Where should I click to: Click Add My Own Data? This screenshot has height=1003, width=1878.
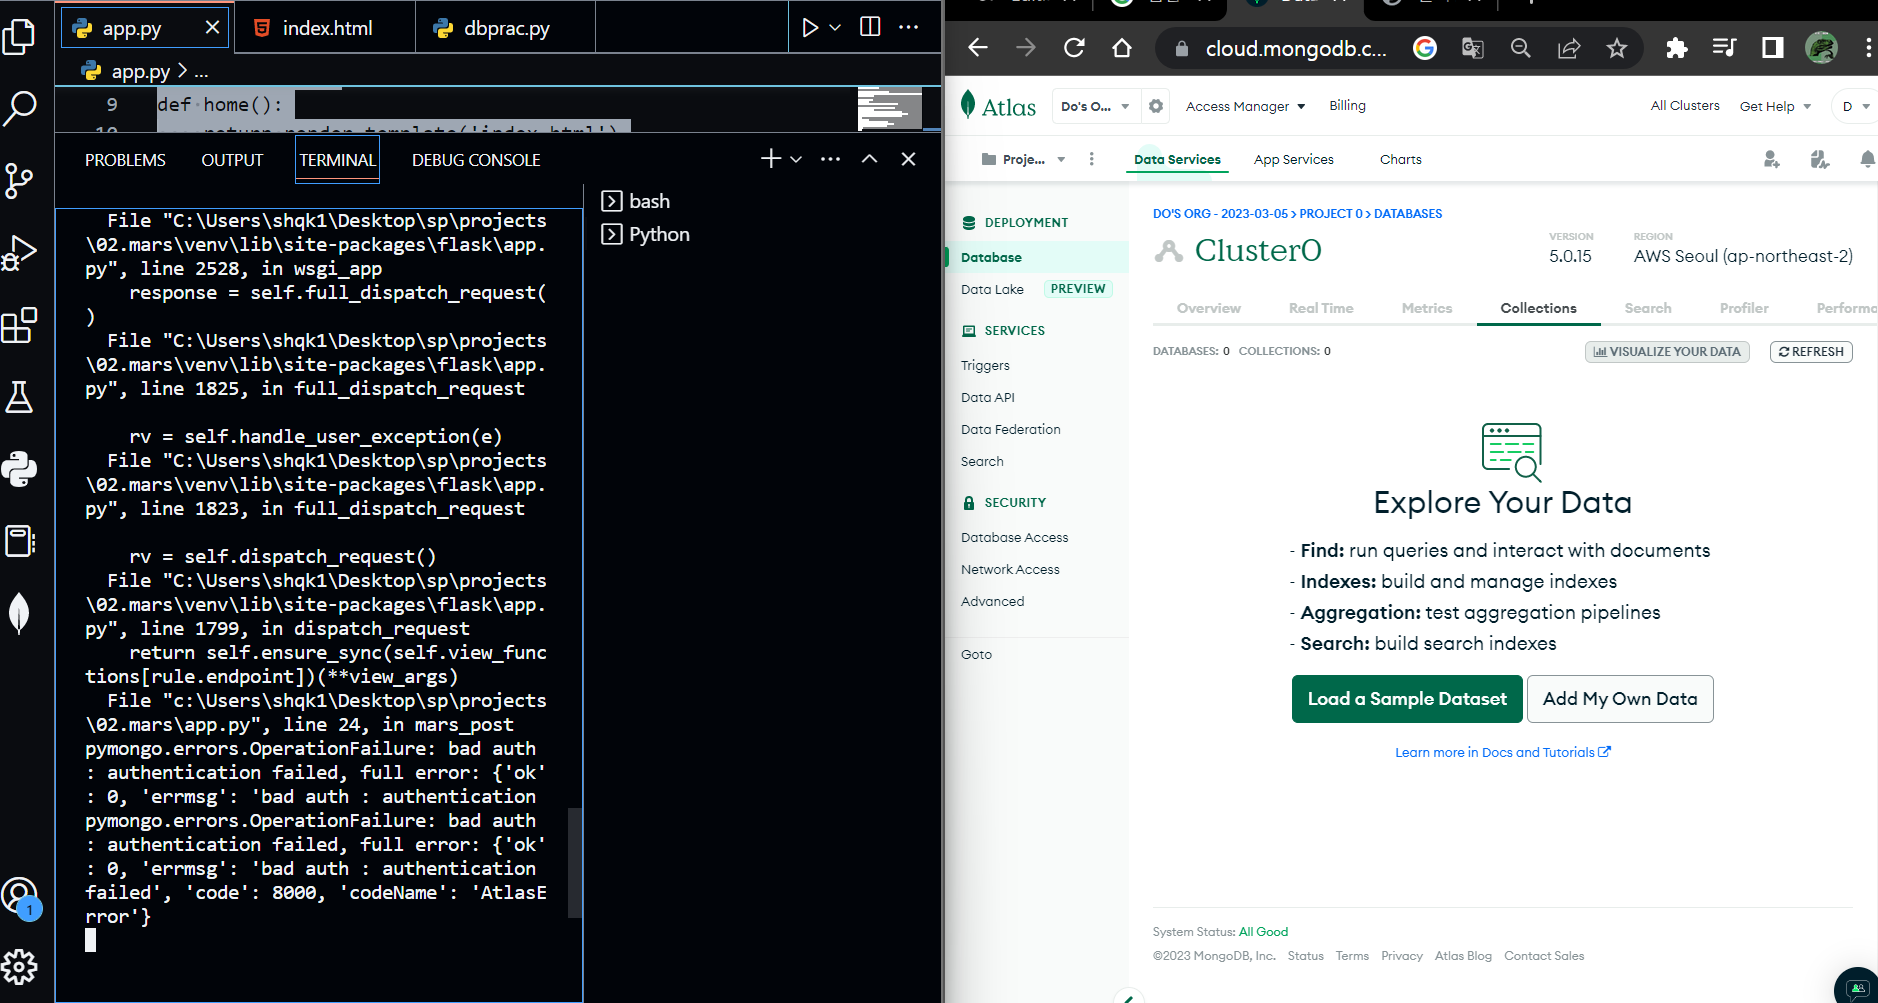pos(1620,699)
